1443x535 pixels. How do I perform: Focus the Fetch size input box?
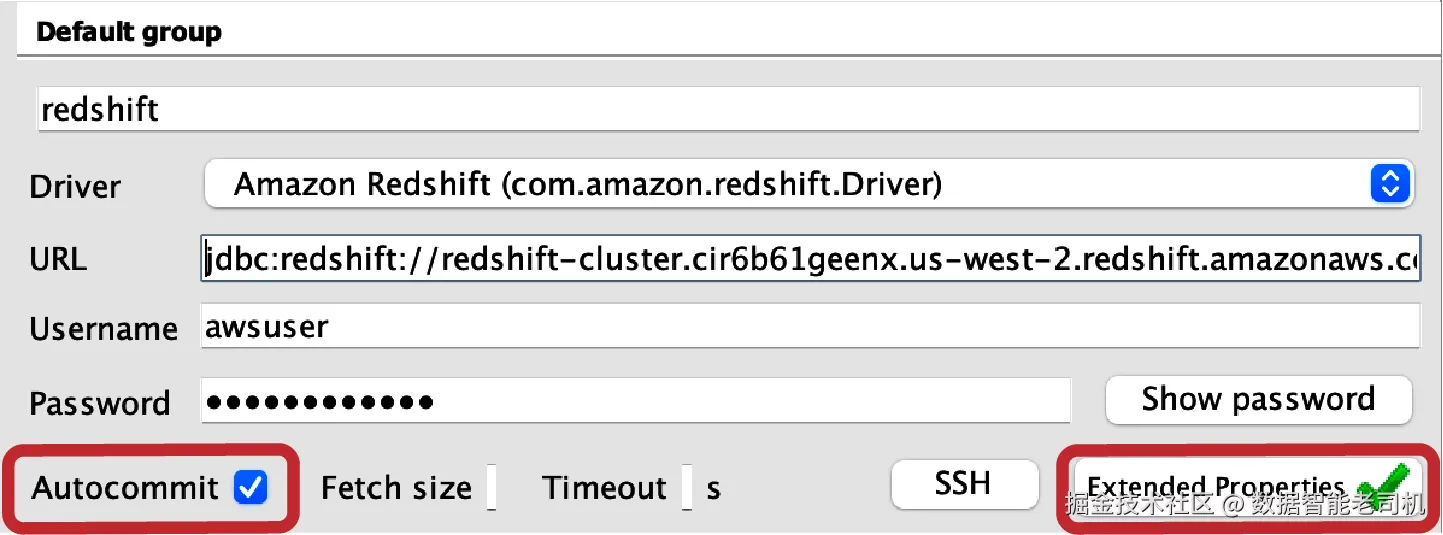tap(491, 488)
